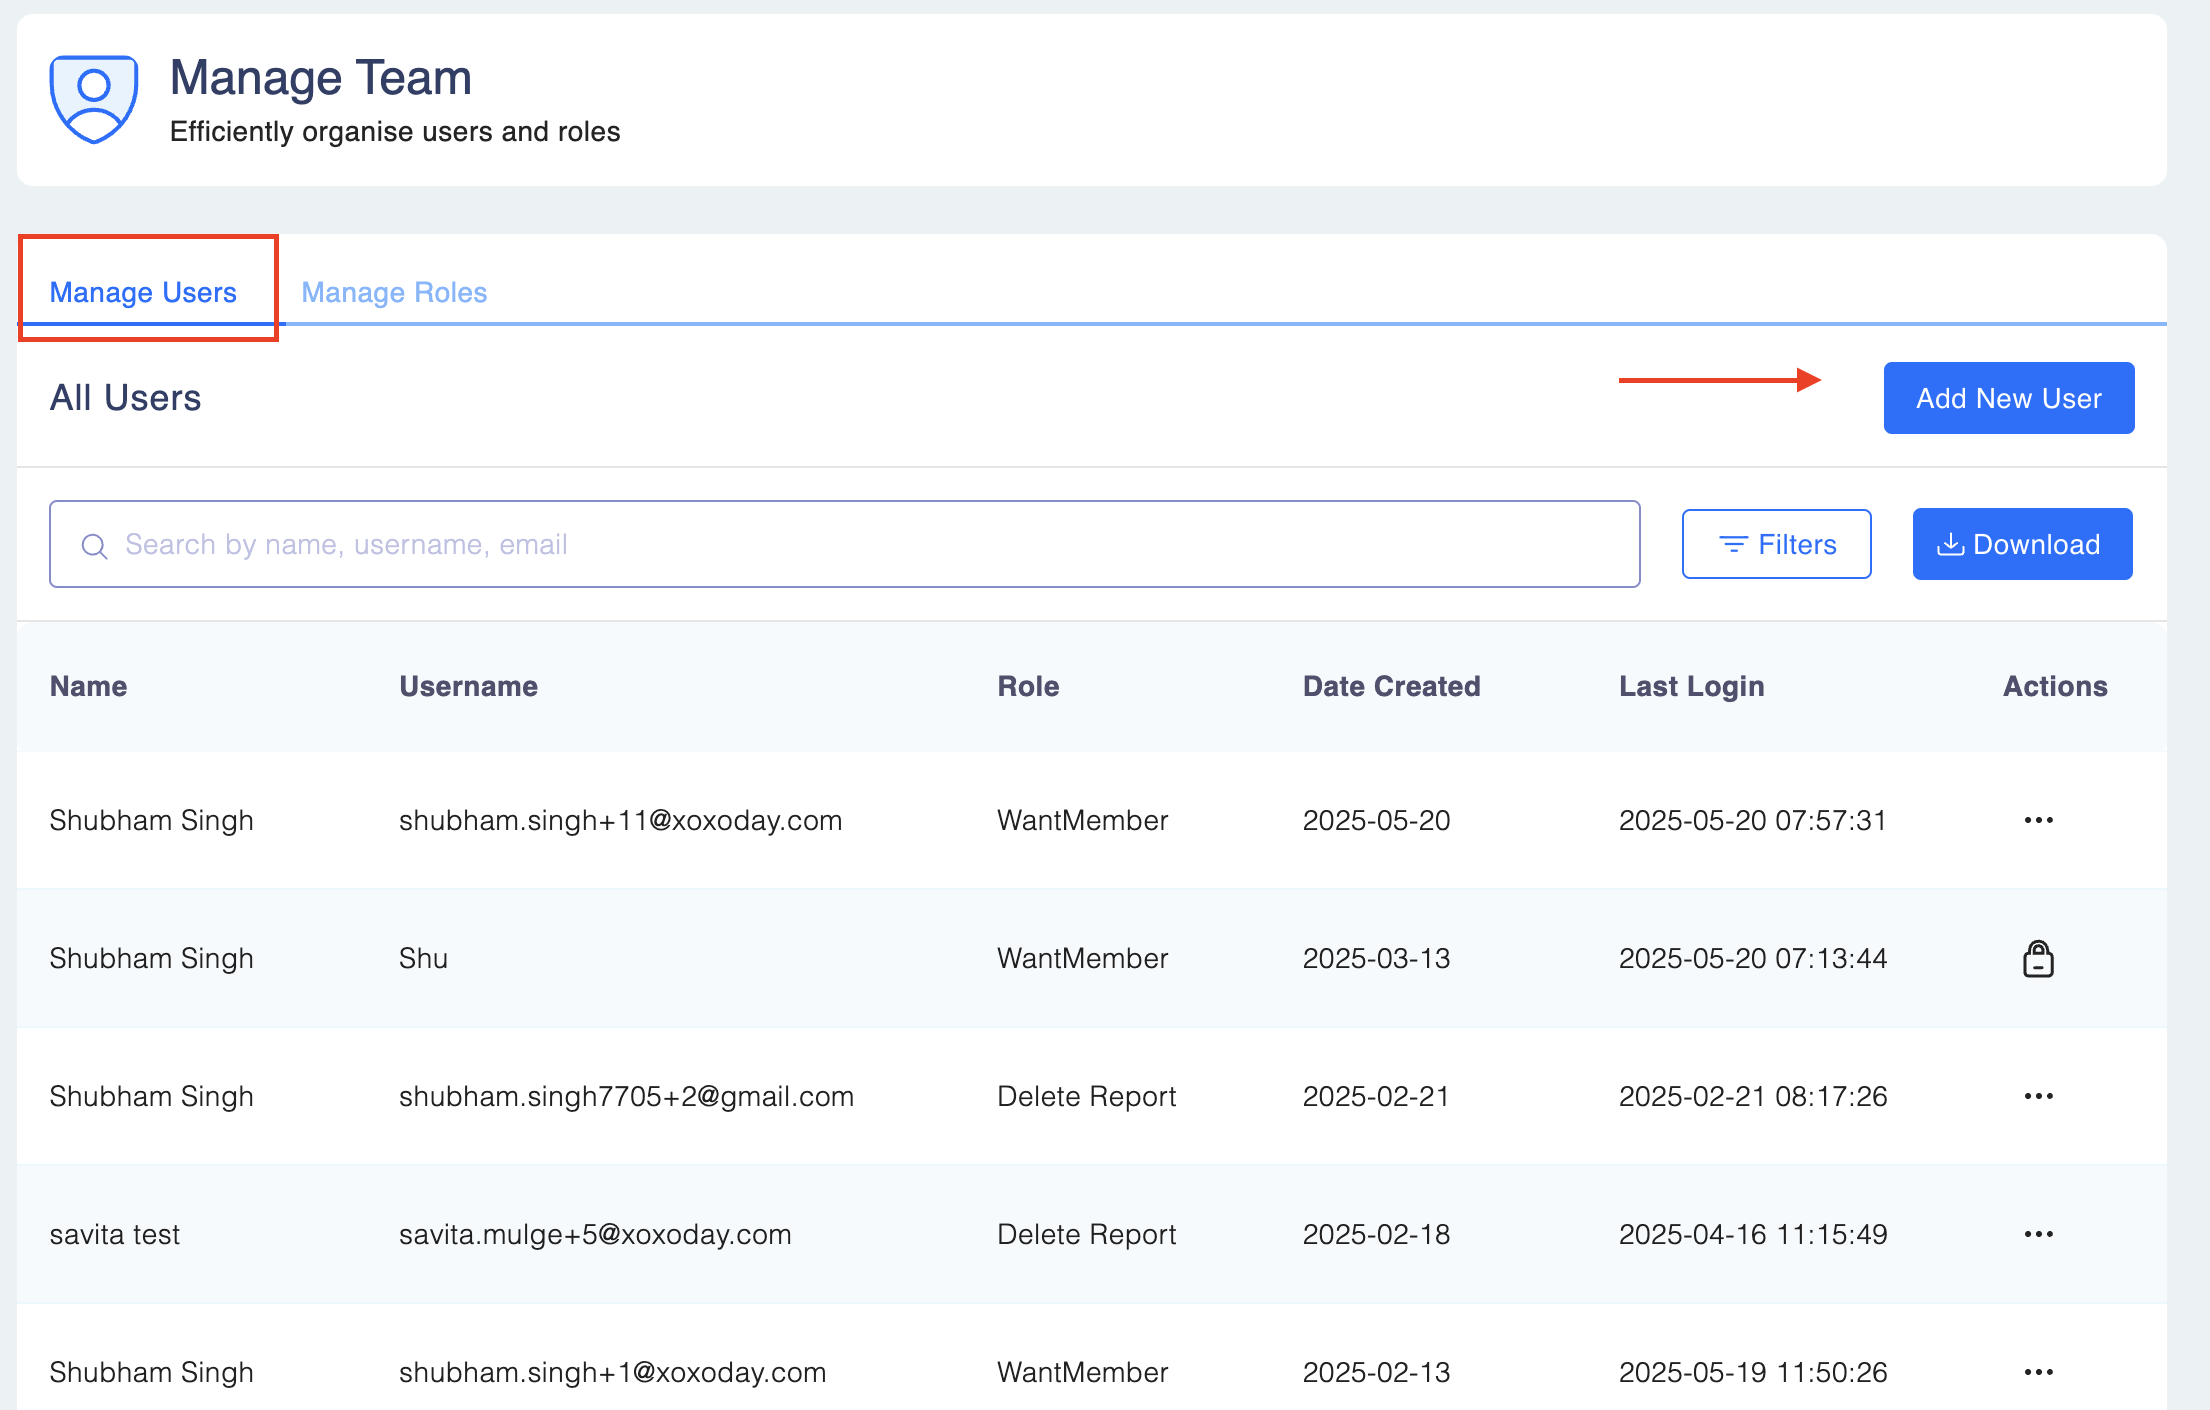Click the Last Login column header
Screen dimensions: 2210x1410
(1691, 686)
